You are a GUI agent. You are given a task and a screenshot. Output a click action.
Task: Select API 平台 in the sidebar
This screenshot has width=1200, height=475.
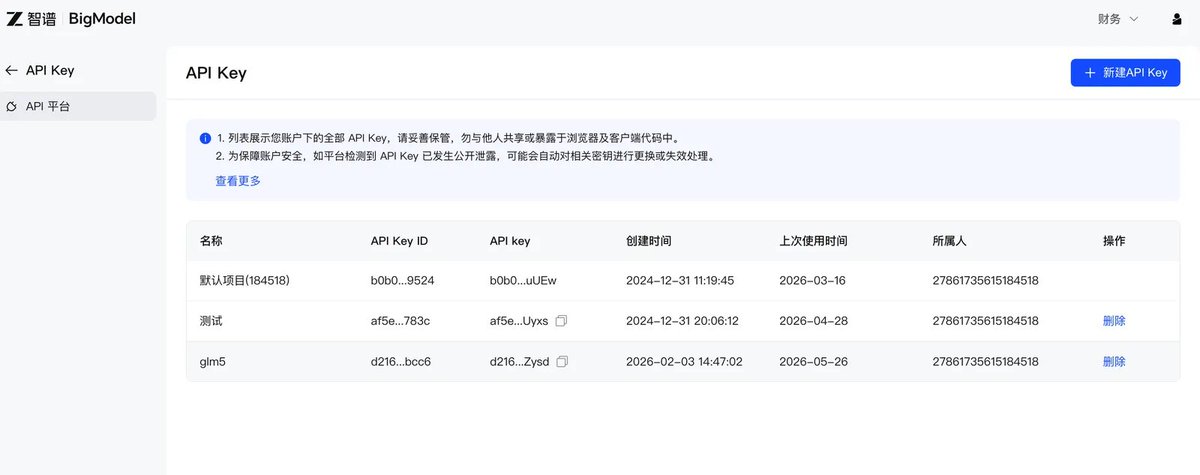click(x=78, y=106)
